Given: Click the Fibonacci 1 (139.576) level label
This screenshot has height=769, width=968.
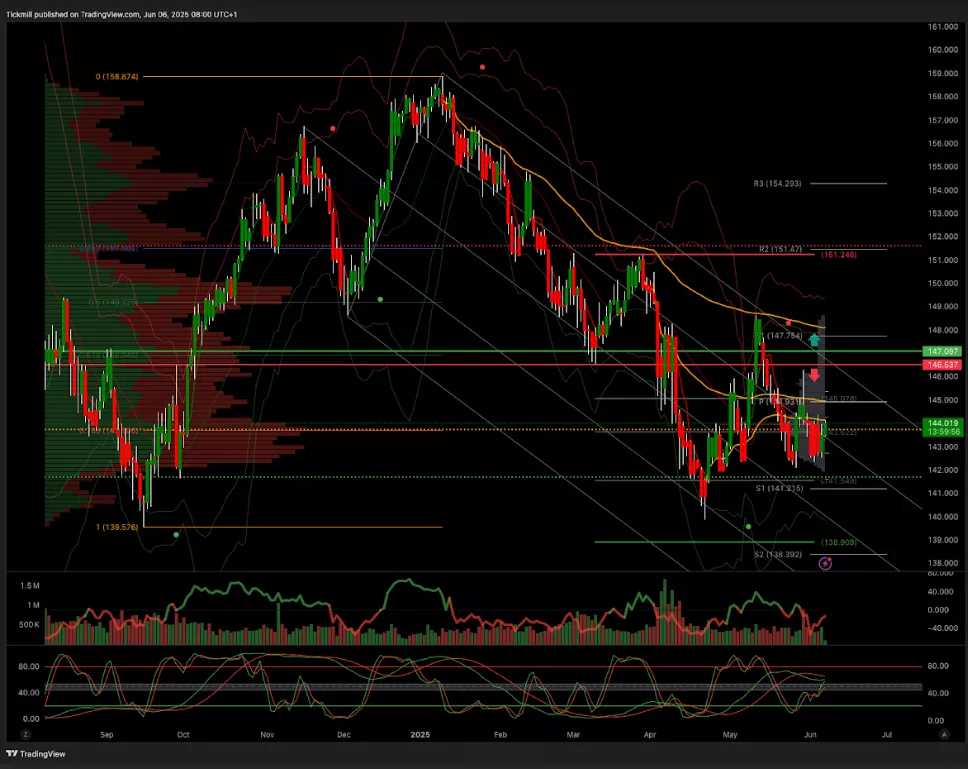Looking at the screenshot, I should click(x=116, y=527).
